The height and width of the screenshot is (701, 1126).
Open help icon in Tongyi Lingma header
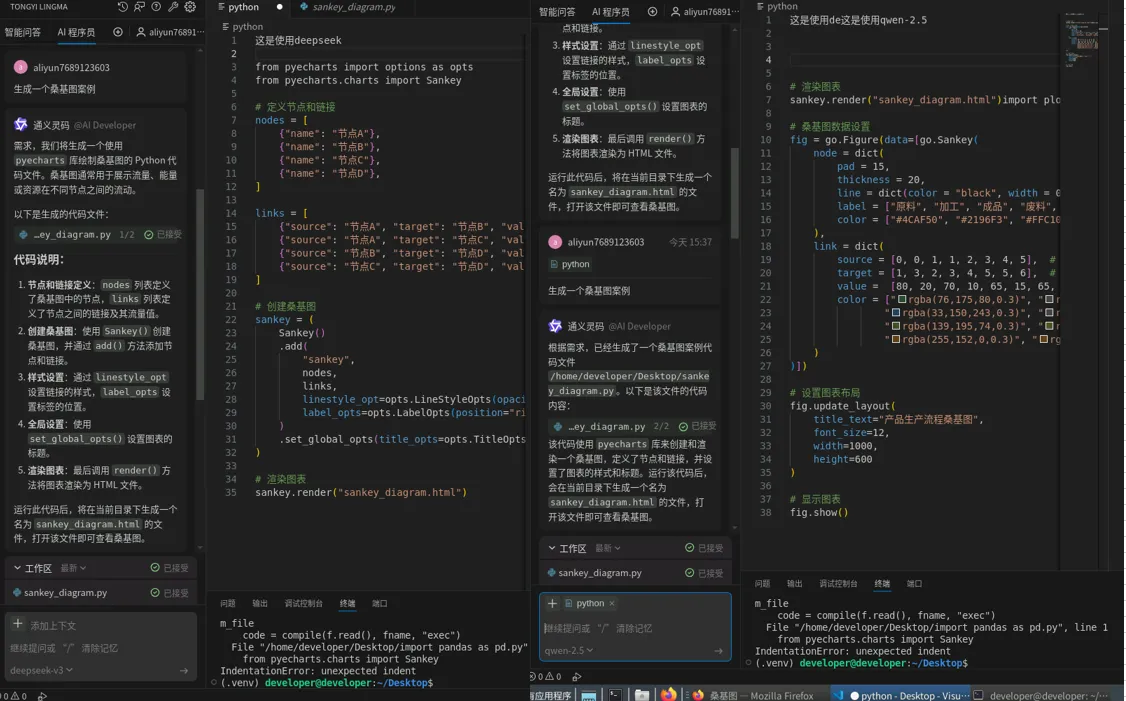coord(156,6)
